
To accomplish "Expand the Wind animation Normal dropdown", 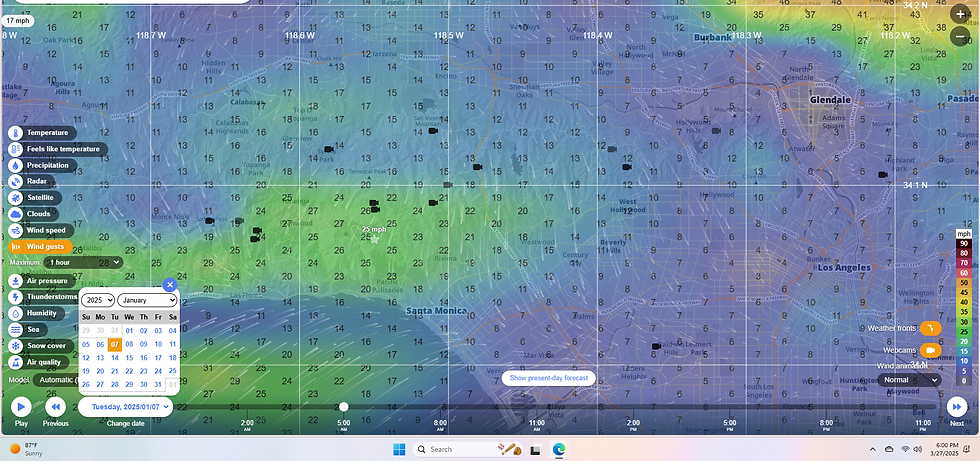I will click(x=909, y=380).
